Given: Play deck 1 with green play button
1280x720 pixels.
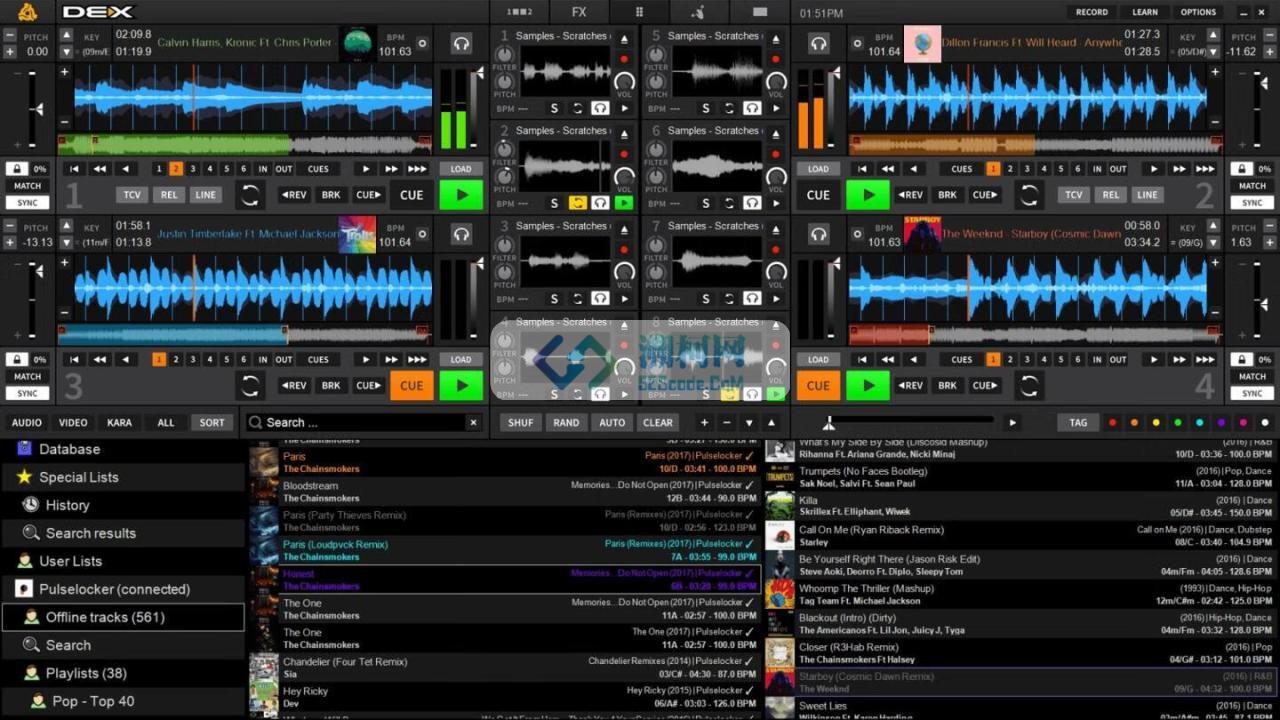Looking at the screenshot, I should coord(461,195).
